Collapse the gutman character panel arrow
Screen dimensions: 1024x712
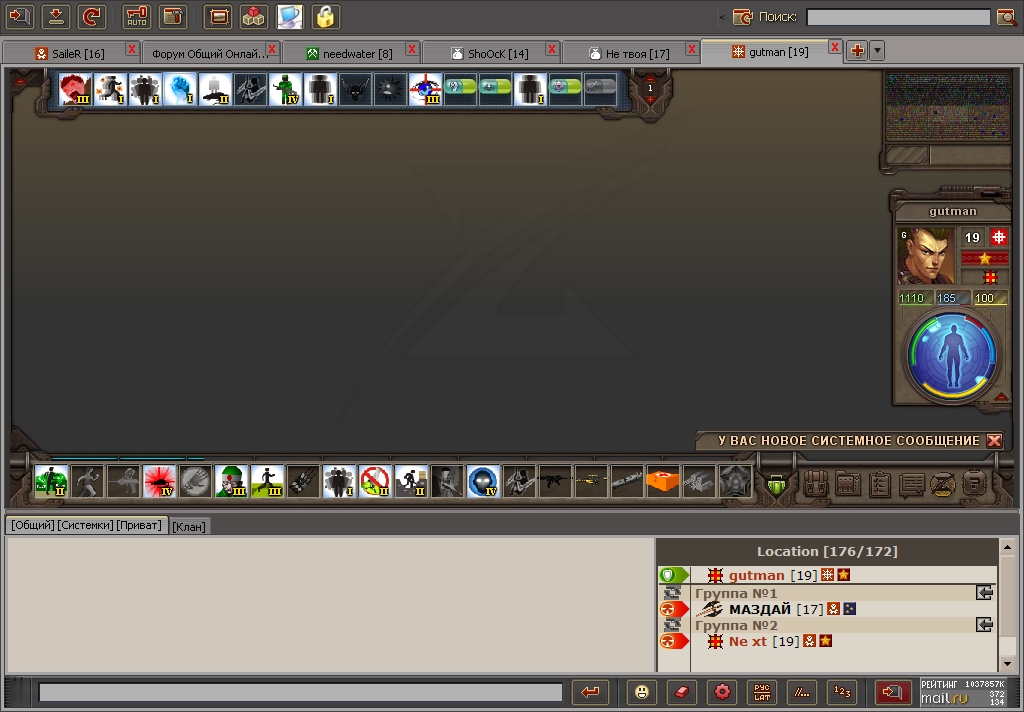1000,397
